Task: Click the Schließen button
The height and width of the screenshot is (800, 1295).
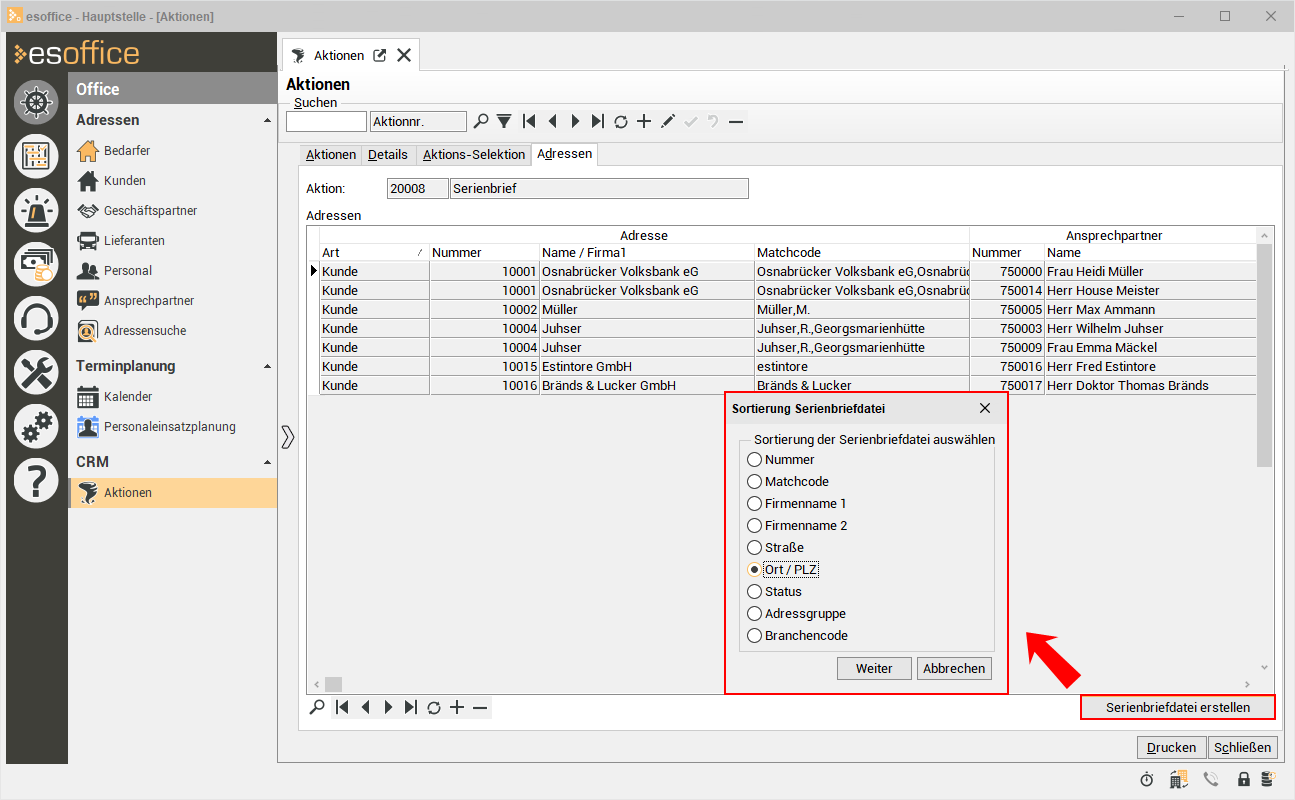Action: (x=1243, y=747)
